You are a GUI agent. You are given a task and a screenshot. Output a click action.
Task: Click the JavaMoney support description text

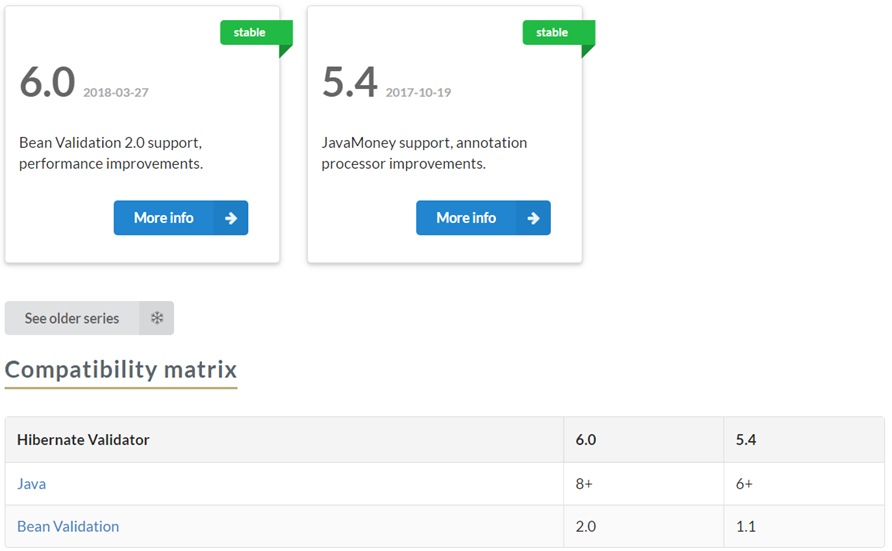(x=424, y=153)
